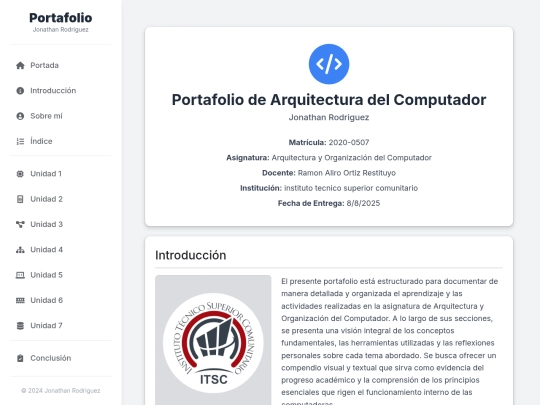
Task: Click the Introducción card heading
Action: 190,255
